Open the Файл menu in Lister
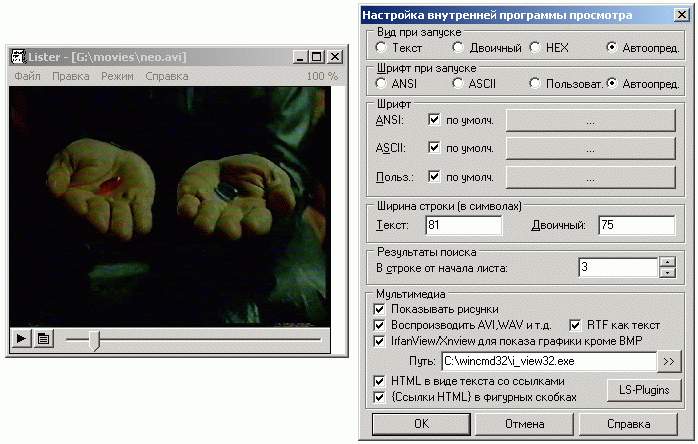The width and height of the screenshot is (698, 444). point(27,76)
